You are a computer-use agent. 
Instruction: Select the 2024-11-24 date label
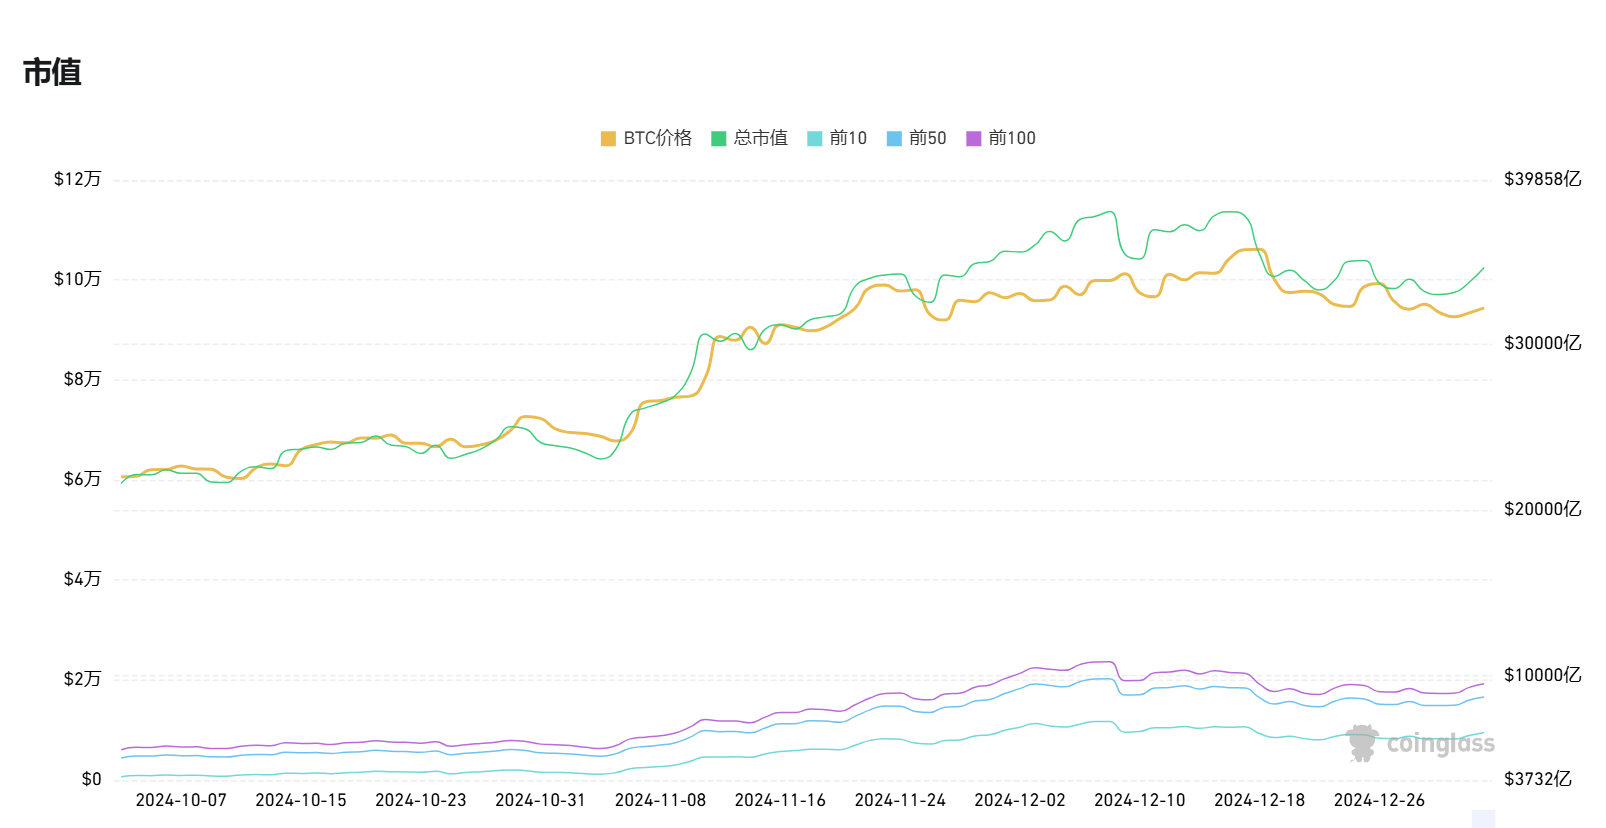click(x=900, y=800)
